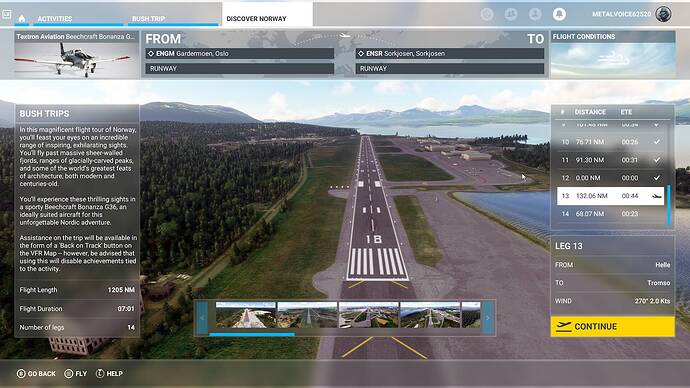Select the third thumbnail in gallery

tap(369, 315)
